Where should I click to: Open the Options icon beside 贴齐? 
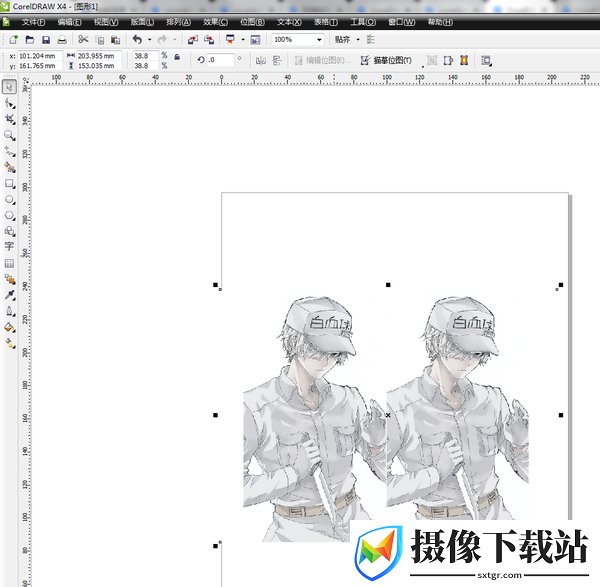(370, 39)
